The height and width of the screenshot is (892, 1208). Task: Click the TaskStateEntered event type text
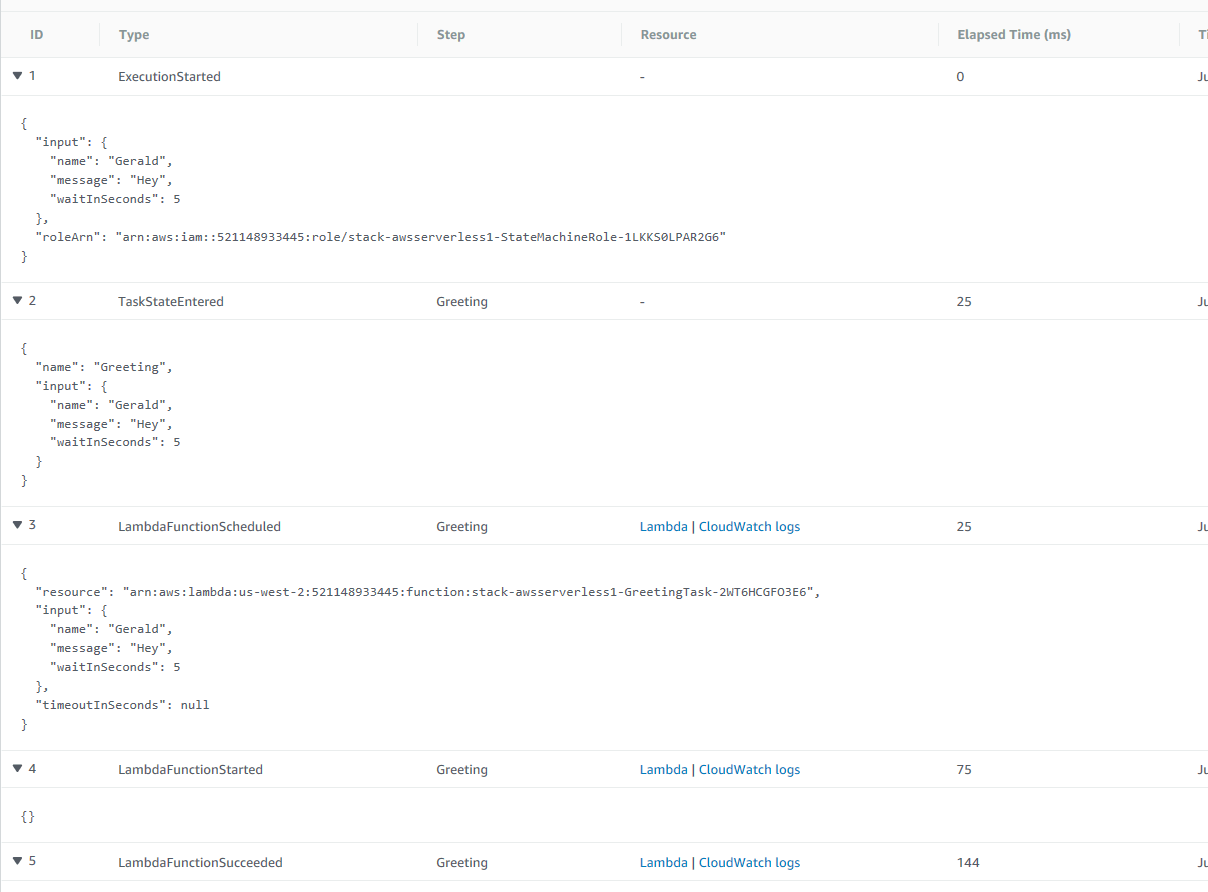click(171, 301)
